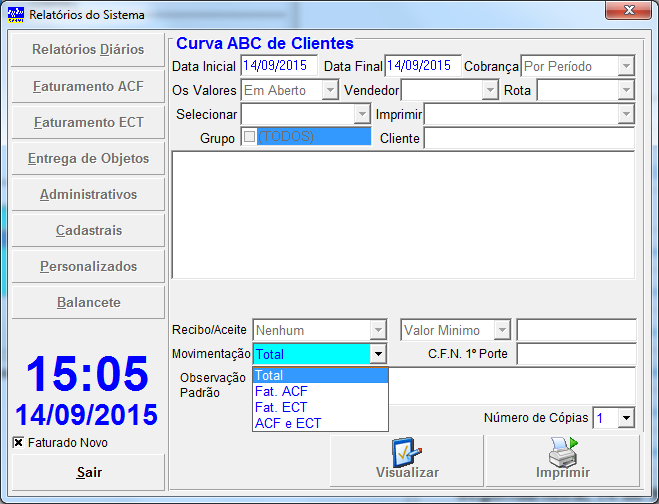
Task: Toggle the Faturado Novo checkbox
Action: (18, 442)
